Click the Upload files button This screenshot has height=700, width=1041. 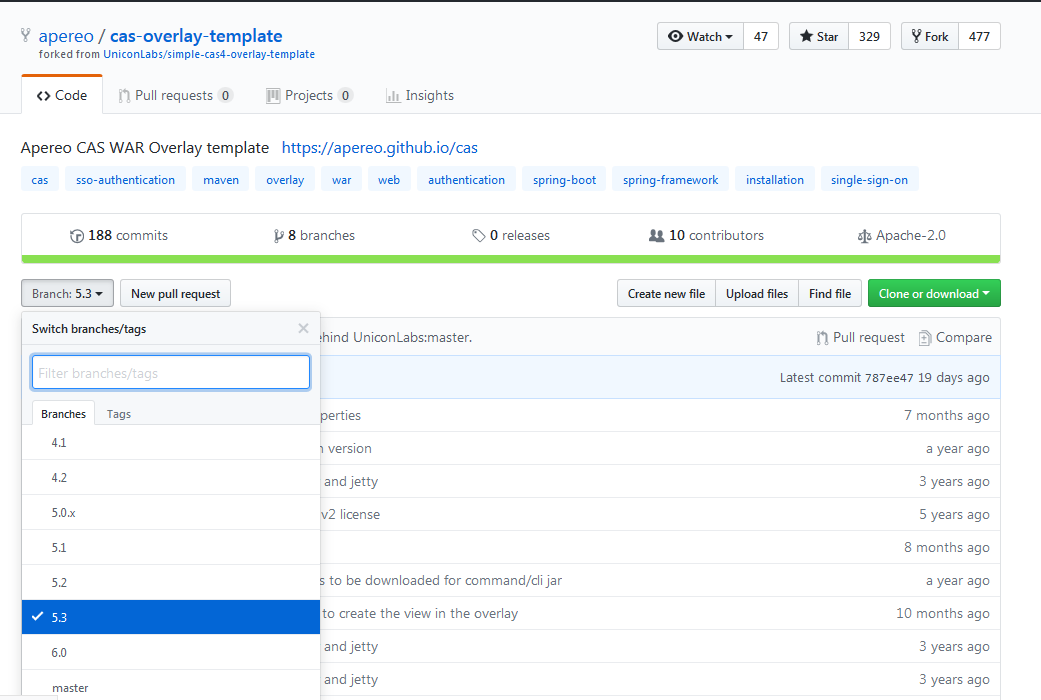click(x=757, y=294)
